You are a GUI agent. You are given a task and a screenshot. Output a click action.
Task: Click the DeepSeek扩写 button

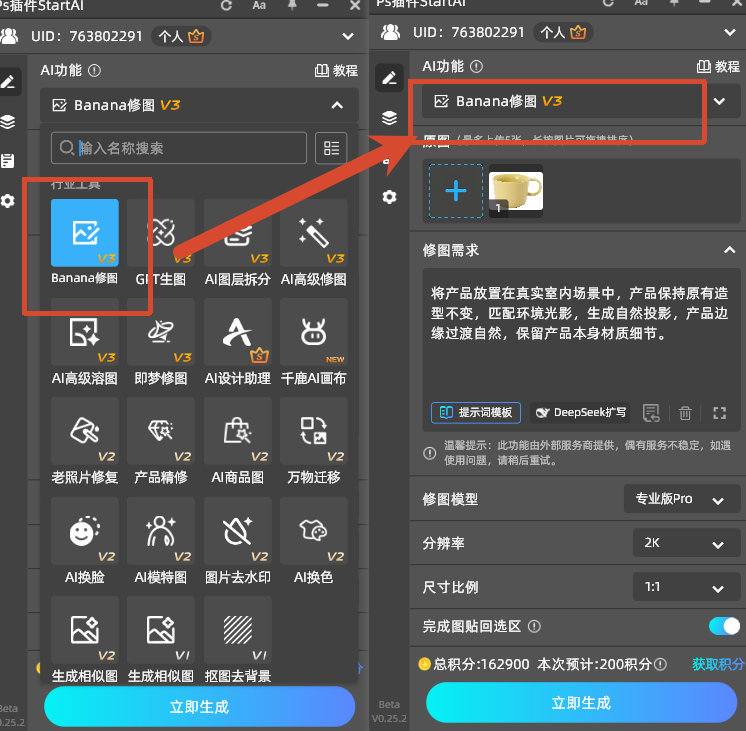(580, 413)
